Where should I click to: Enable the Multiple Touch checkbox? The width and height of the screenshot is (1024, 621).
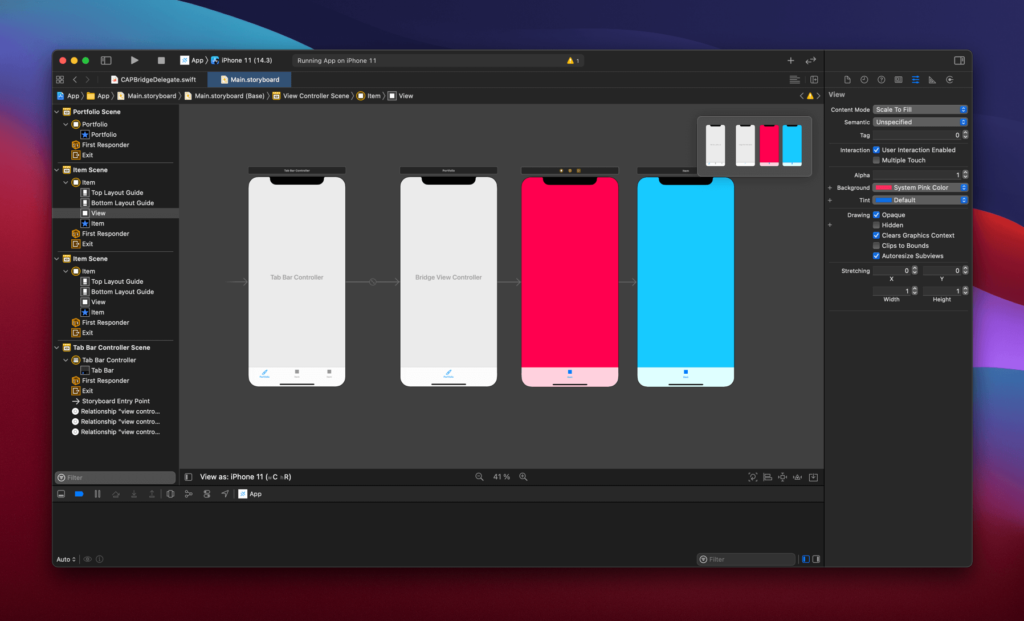877,160
